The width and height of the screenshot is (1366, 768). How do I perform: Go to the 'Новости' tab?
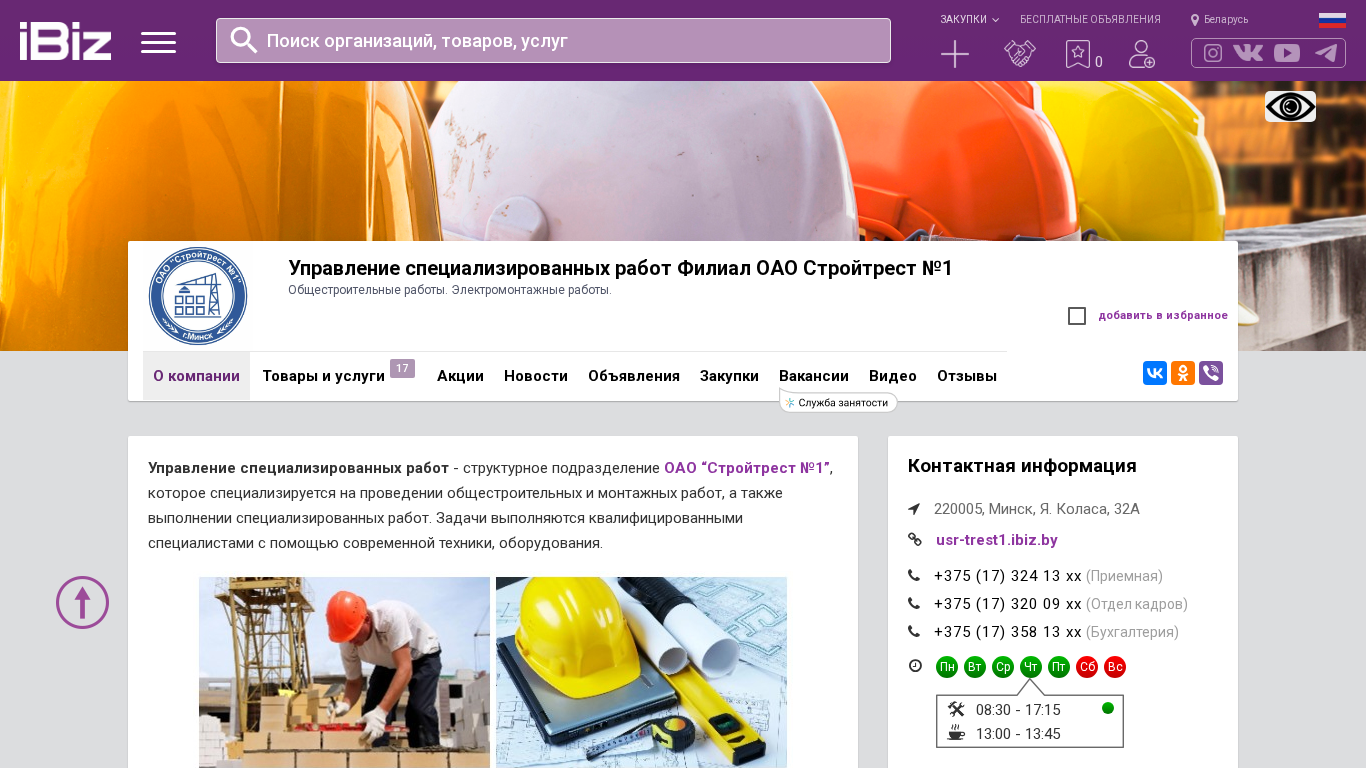tap(536, 376)
